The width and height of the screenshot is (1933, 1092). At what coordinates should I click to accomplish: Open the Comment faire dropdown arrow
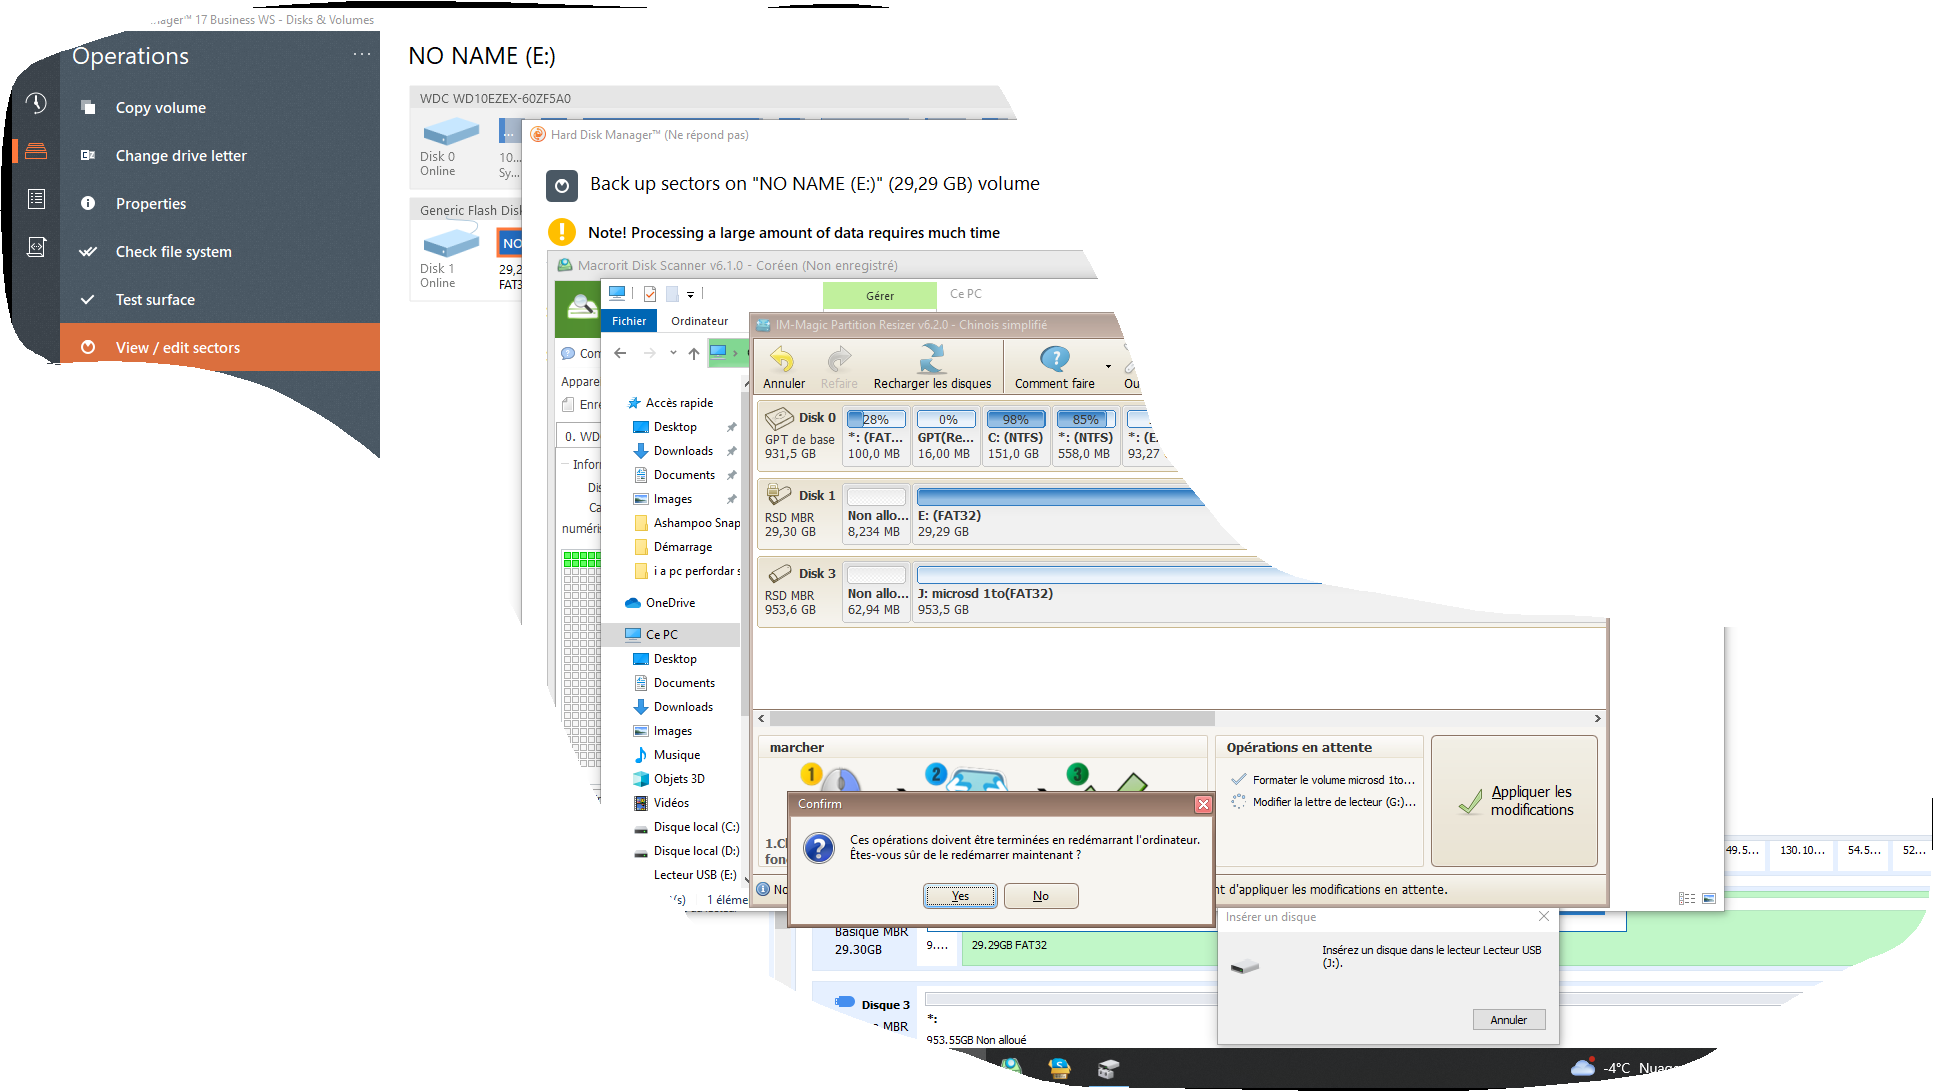point(1108,366)
